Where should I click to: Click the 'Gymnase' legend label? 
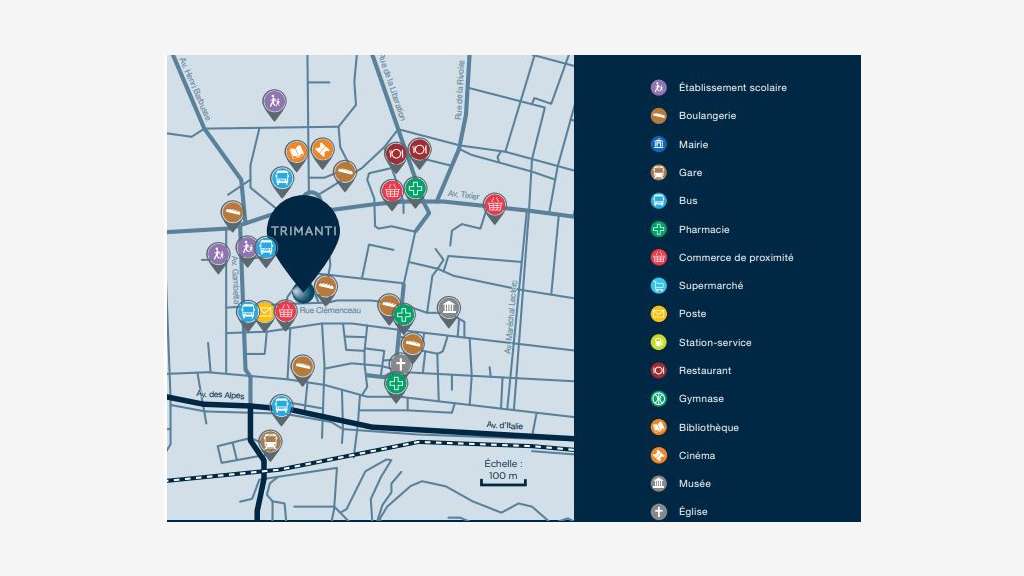coord(701,398)
